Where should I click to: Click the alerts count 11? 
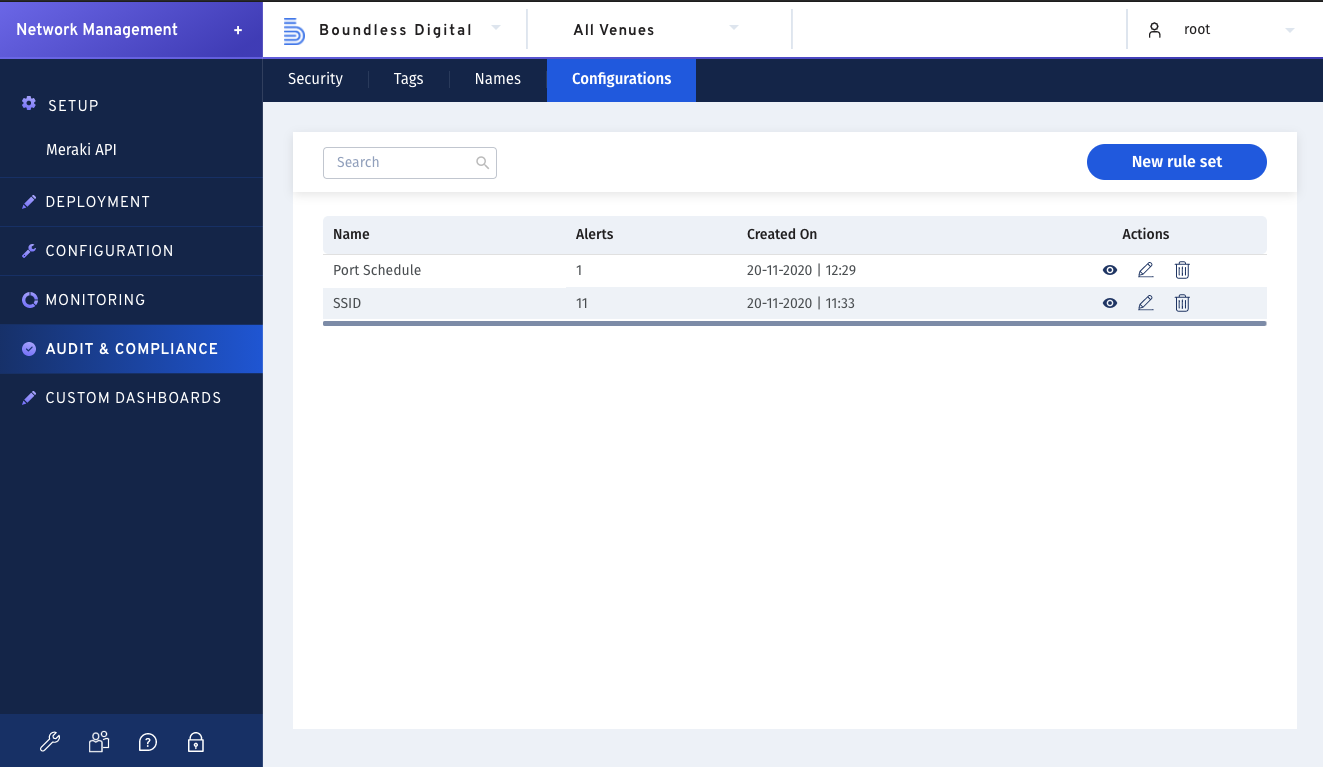click(x=582, y=303)
